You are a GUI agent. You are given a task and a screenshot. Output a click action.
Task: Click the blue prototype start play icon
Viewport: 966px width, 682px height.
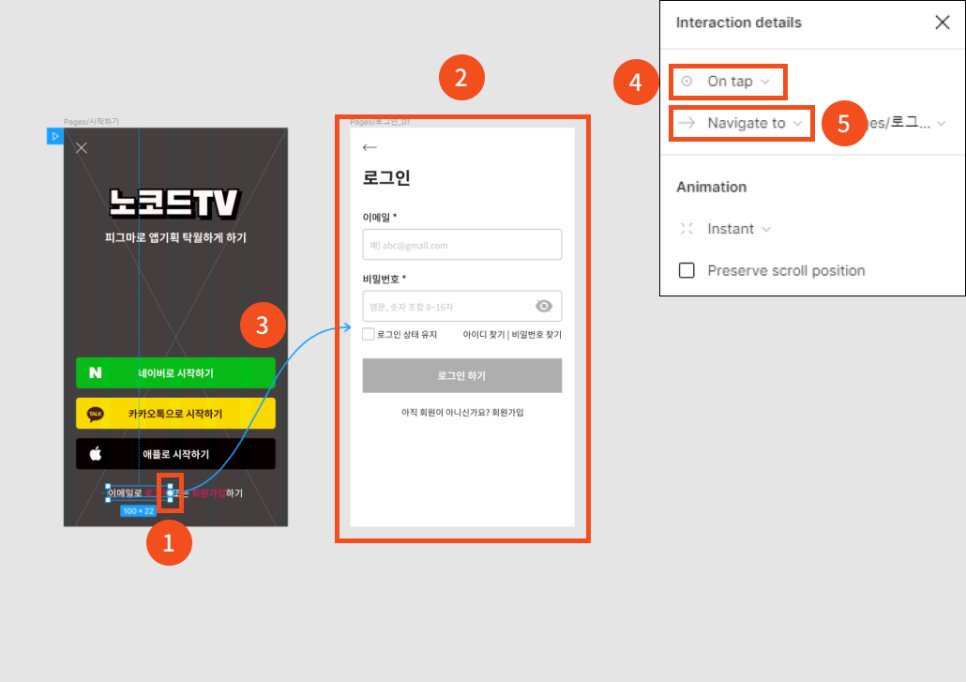[x=55, y=136]
